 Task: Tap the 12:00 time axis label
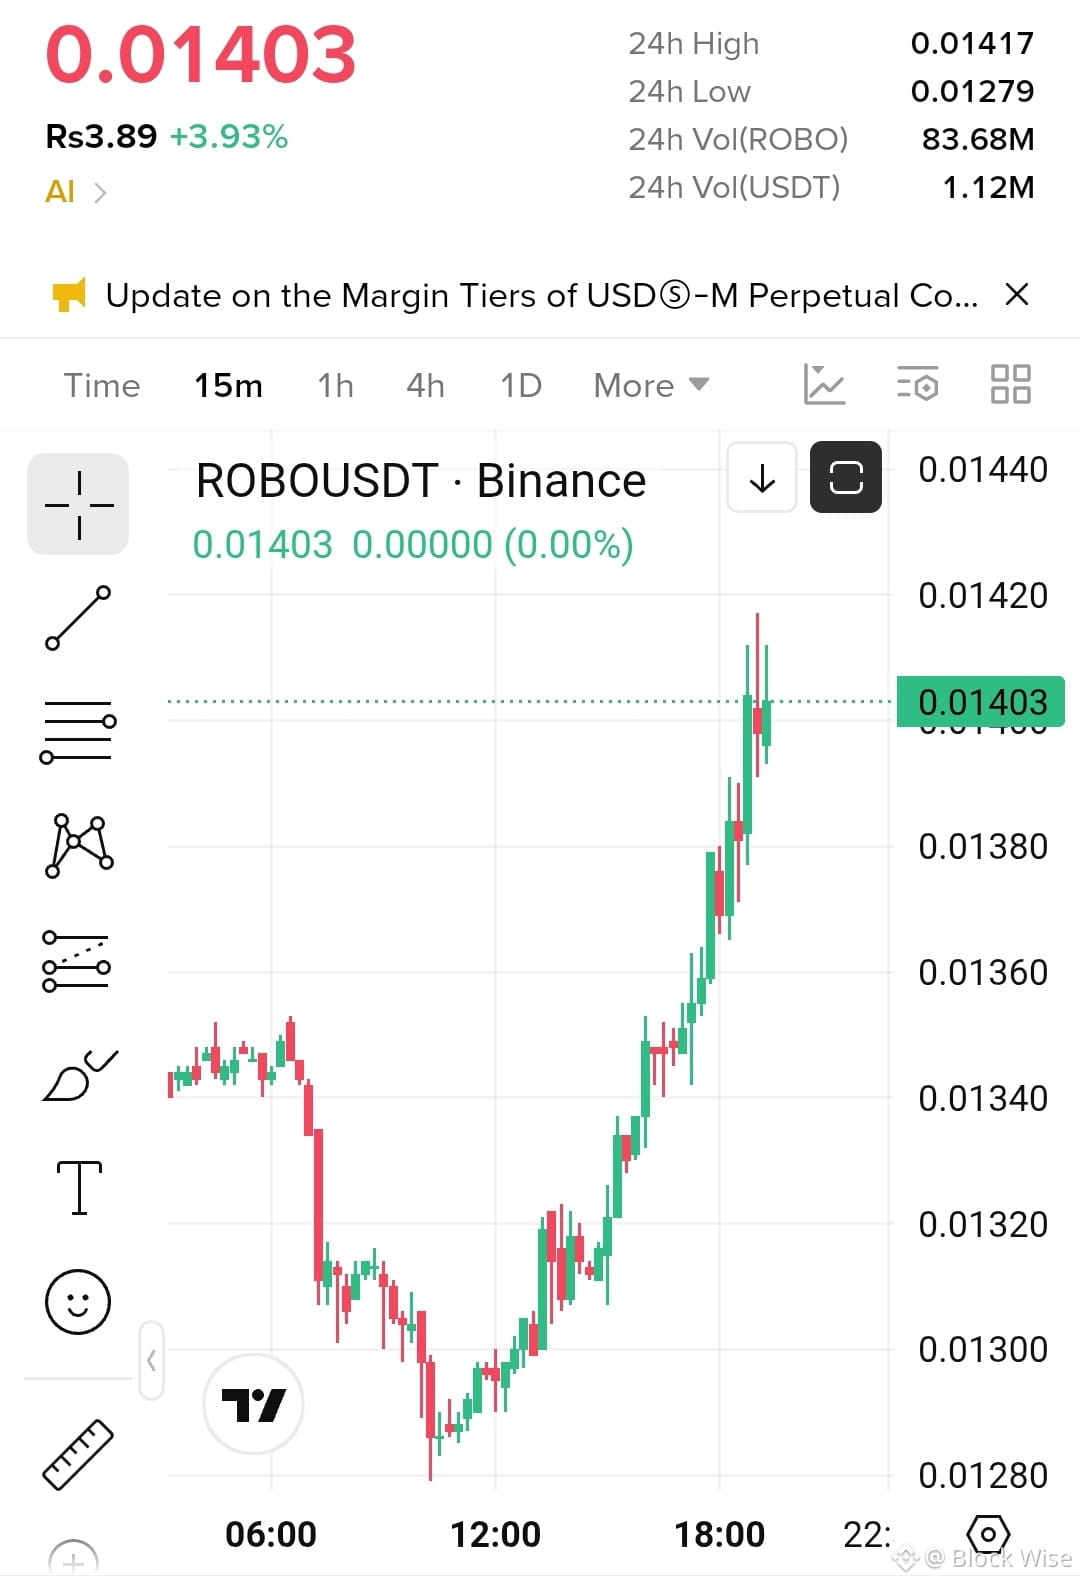pos(495,1534)
